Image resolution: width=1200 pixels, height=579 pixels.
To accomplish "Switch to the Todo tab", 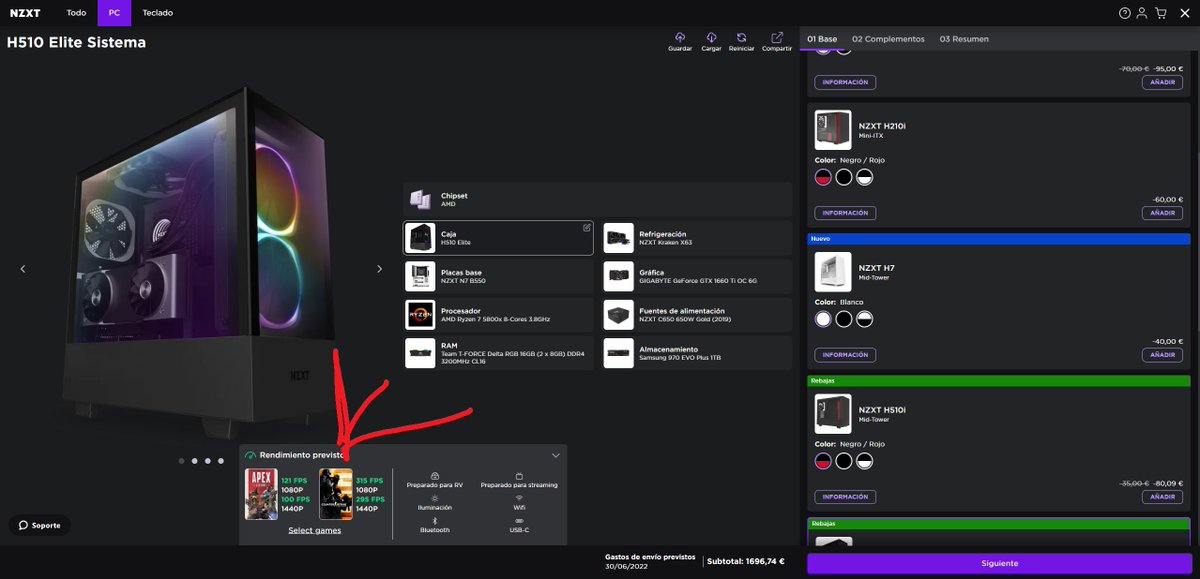I will 76,13.
